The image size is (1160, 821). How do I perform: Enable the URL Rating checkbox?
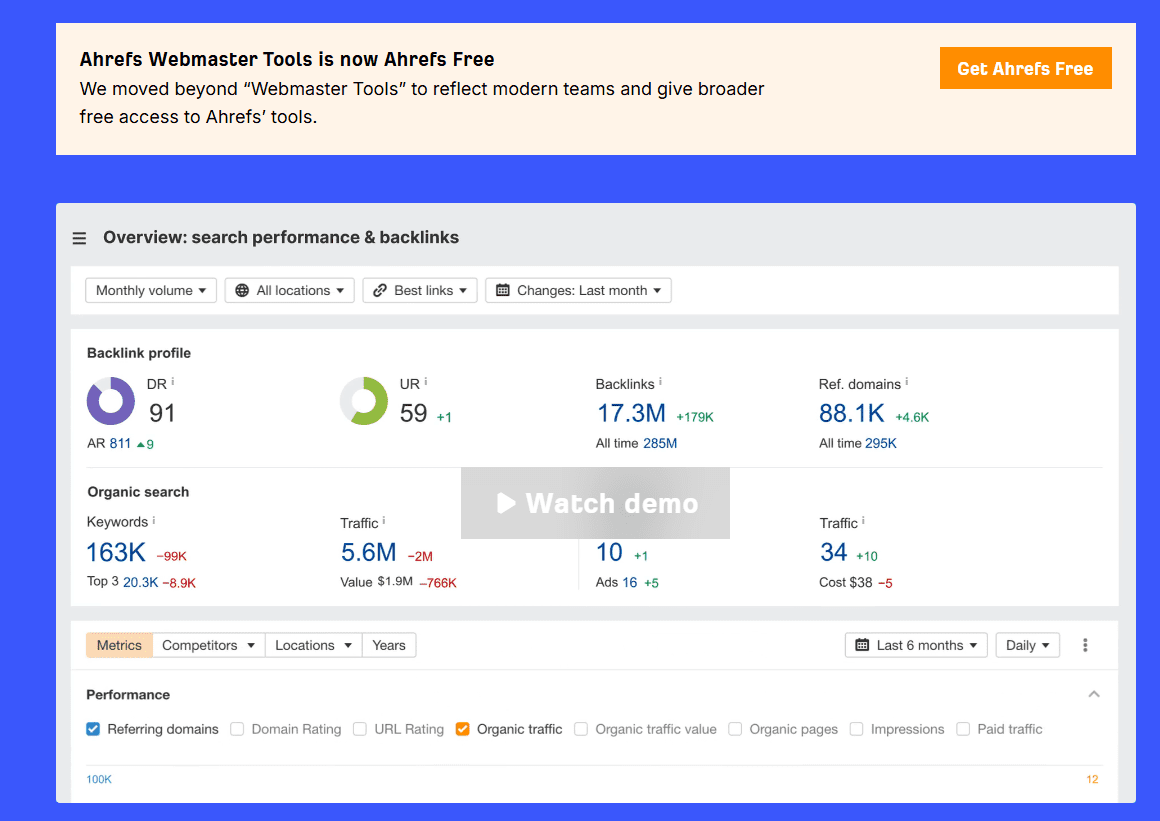pyautogui.click(x=360, y=729)
